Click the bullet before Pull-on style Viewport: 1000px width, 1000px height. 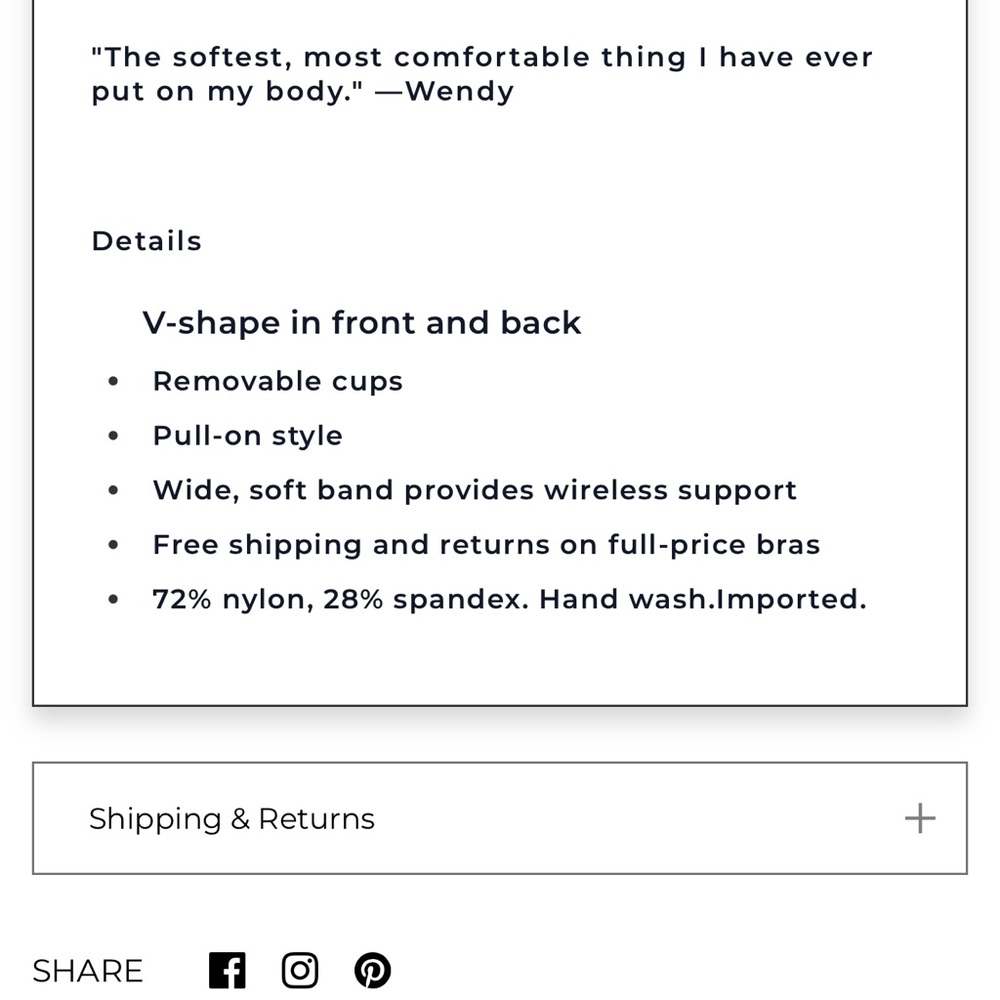click(113, 436)
